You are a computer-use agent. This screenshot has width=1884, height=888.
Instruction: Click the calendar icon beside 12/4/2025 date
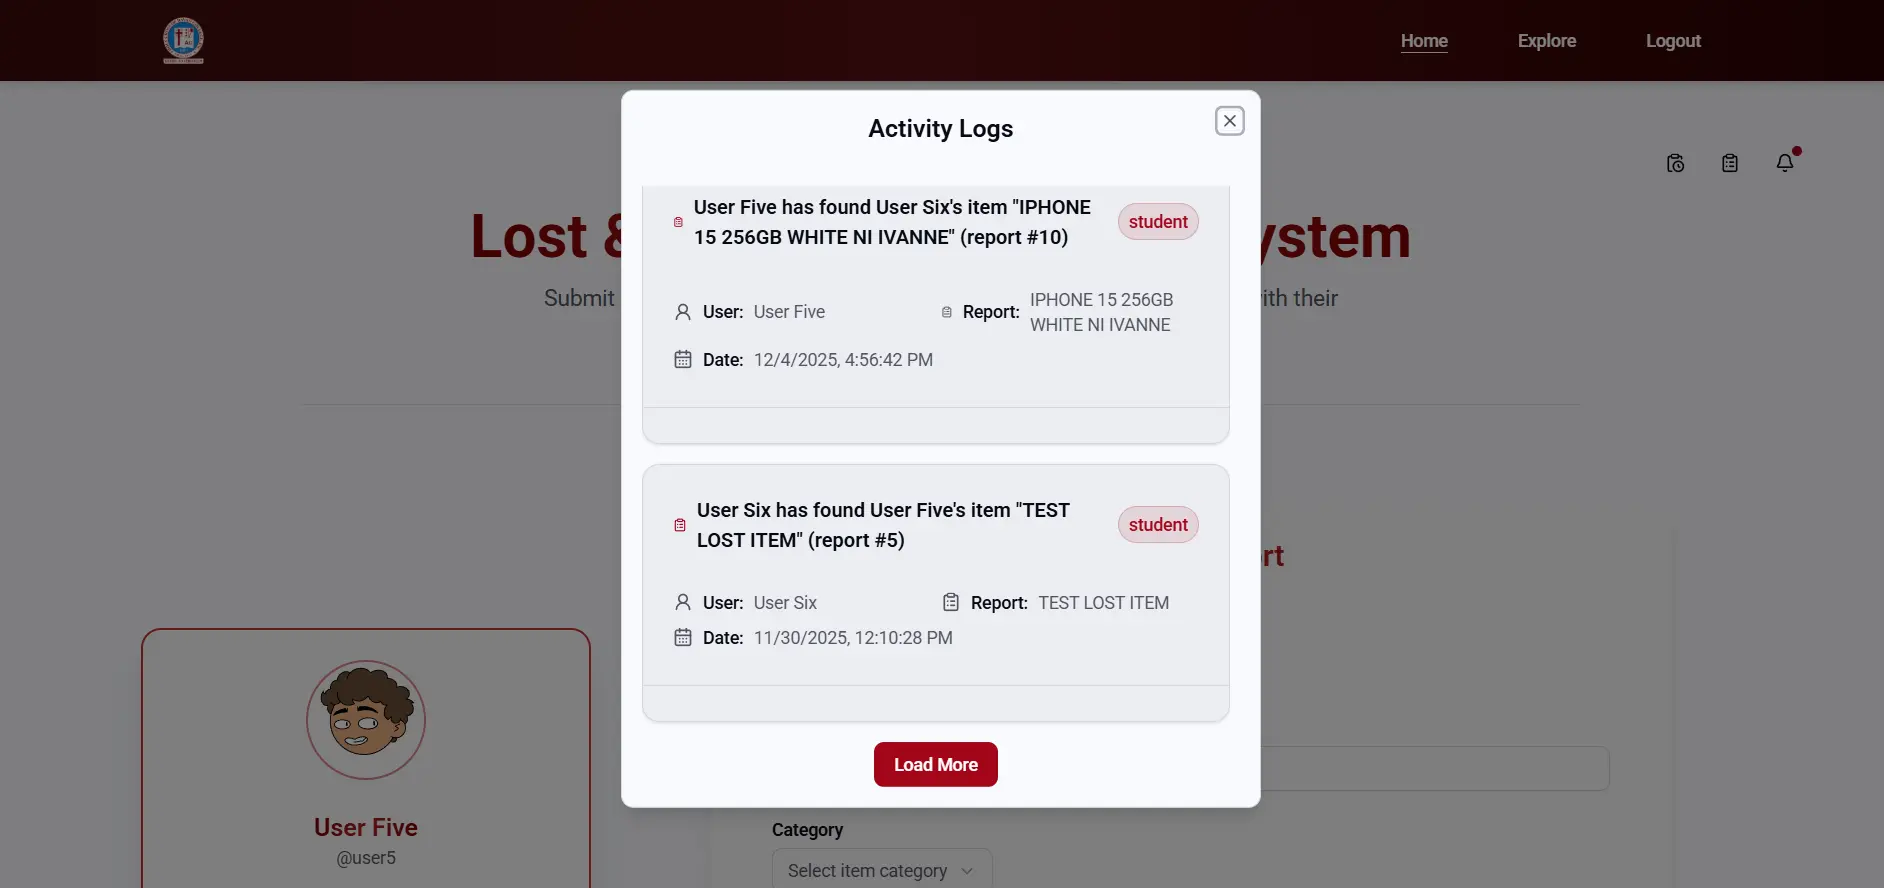683,359
